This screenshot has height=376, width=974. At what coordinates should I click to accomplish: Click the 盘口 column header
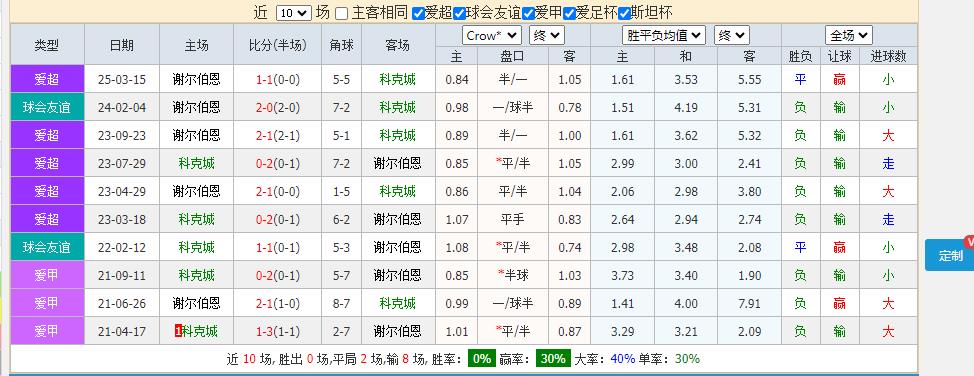click(x=512, y=56)
